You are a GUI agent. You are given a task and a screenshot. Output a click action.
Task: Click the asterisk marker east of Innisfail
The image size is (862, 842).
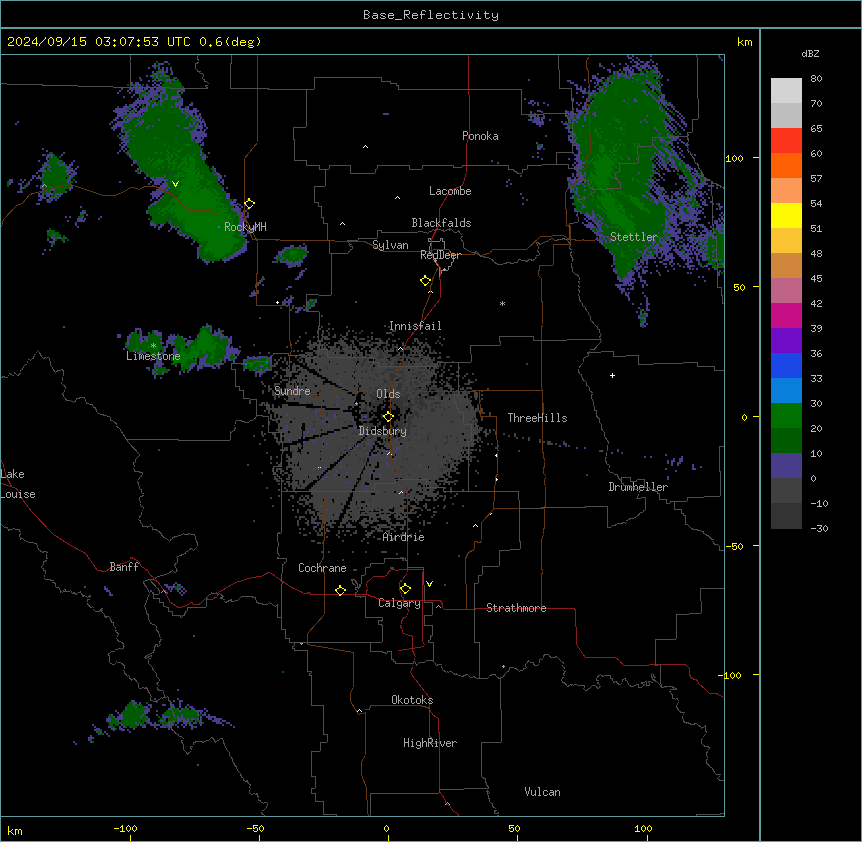pyautogui.click(x=502, y=303)
